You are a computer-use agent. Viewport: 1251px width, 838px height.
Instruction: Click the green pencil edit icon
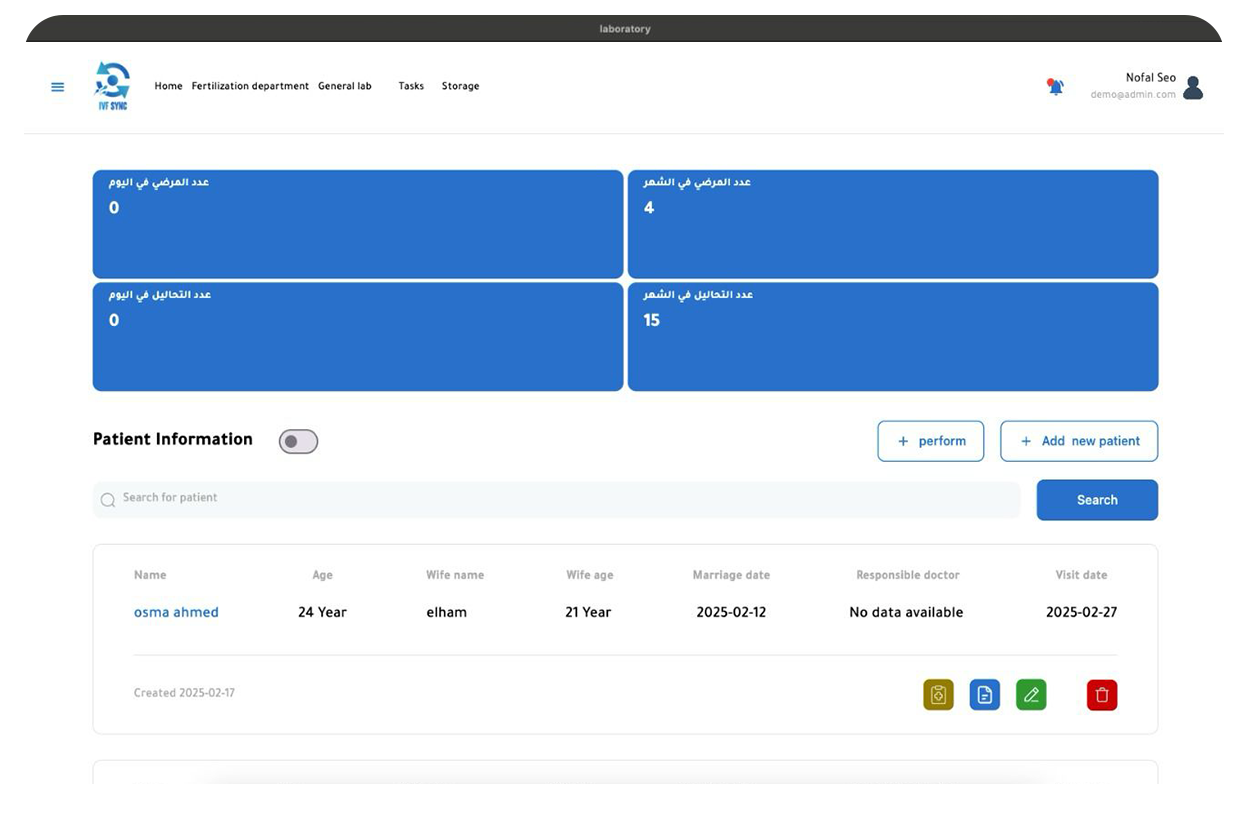[1031, 695]
